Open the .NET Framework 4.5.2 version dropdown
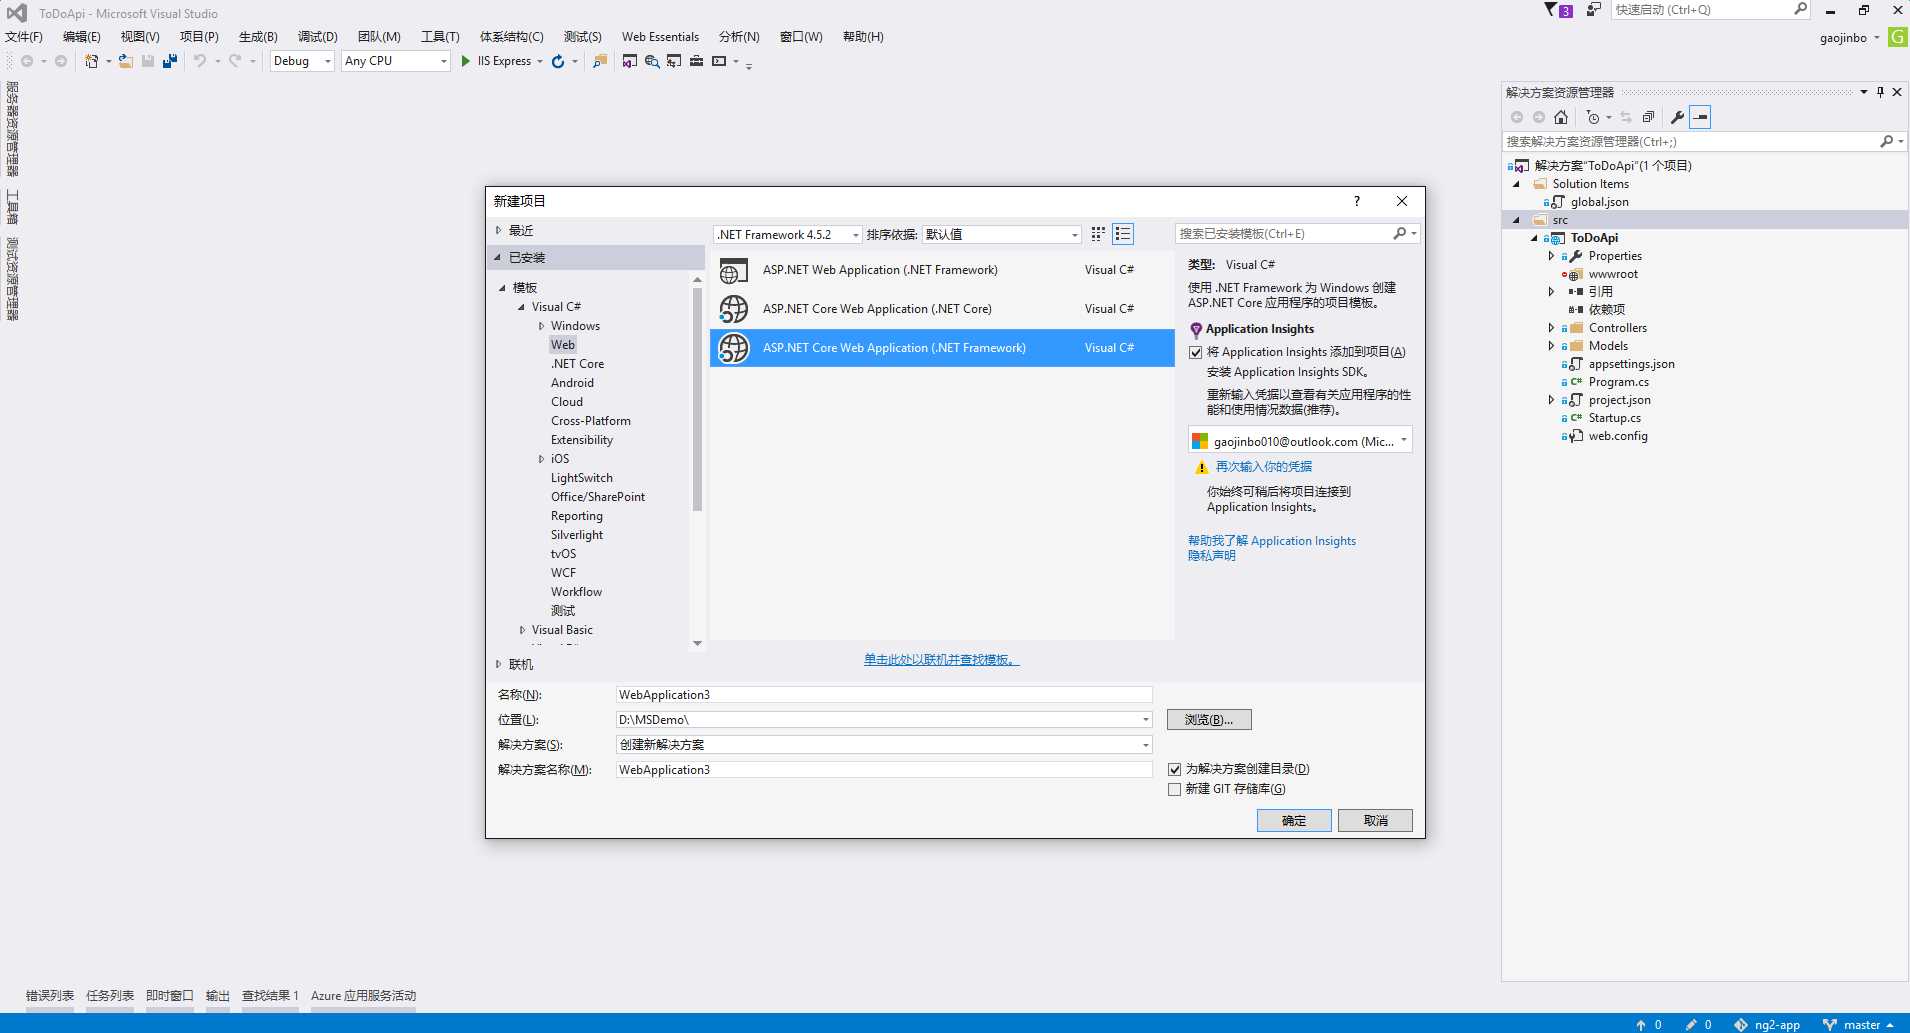The width and height of the screenshot is (1910, 1033). point(788,234)
